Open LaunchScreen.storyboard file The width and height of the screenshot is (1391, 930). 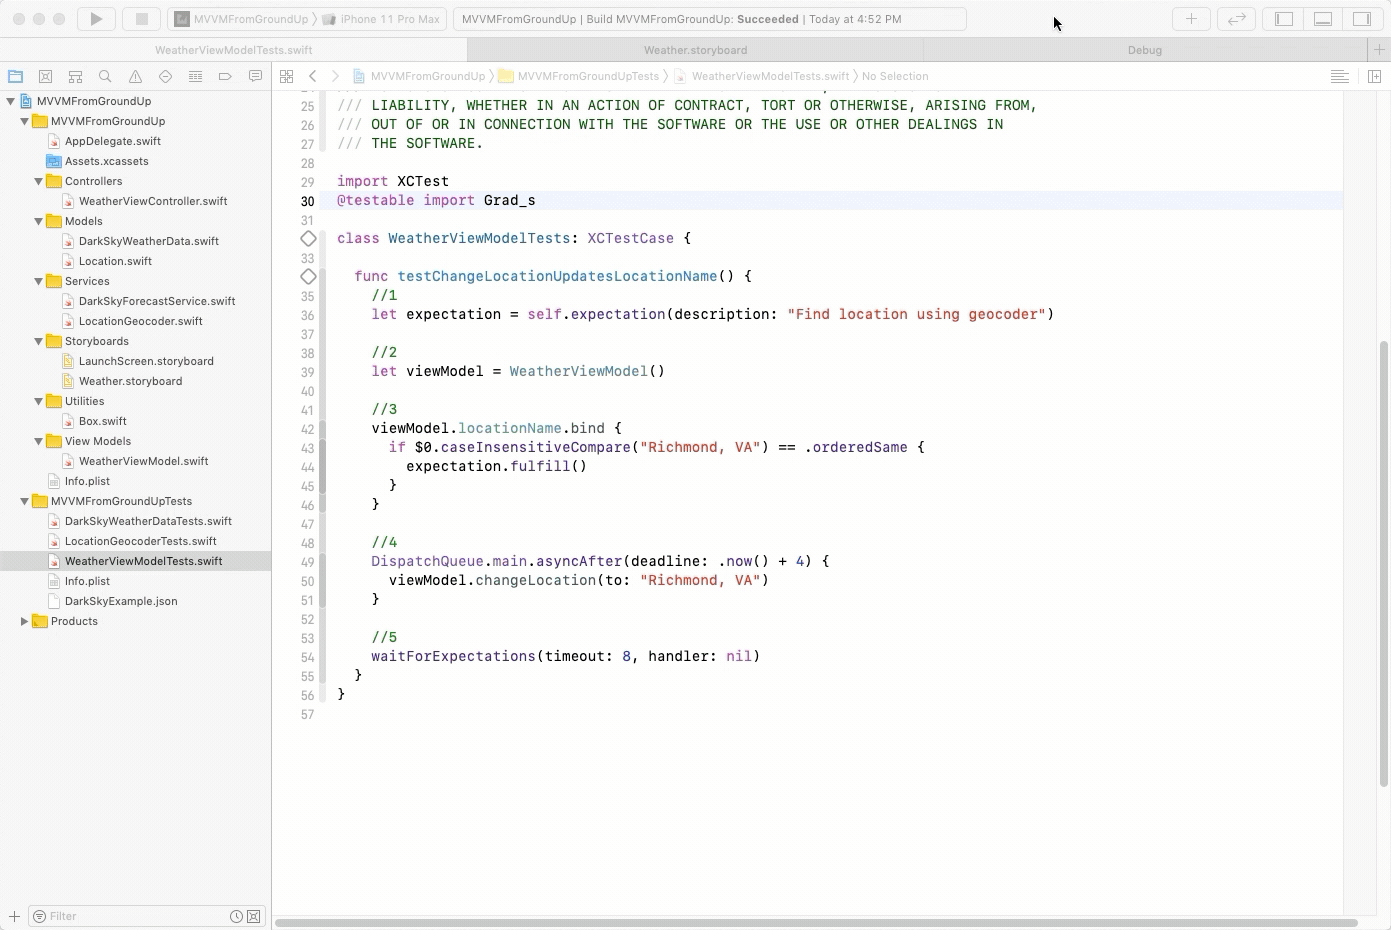point(146,361)
